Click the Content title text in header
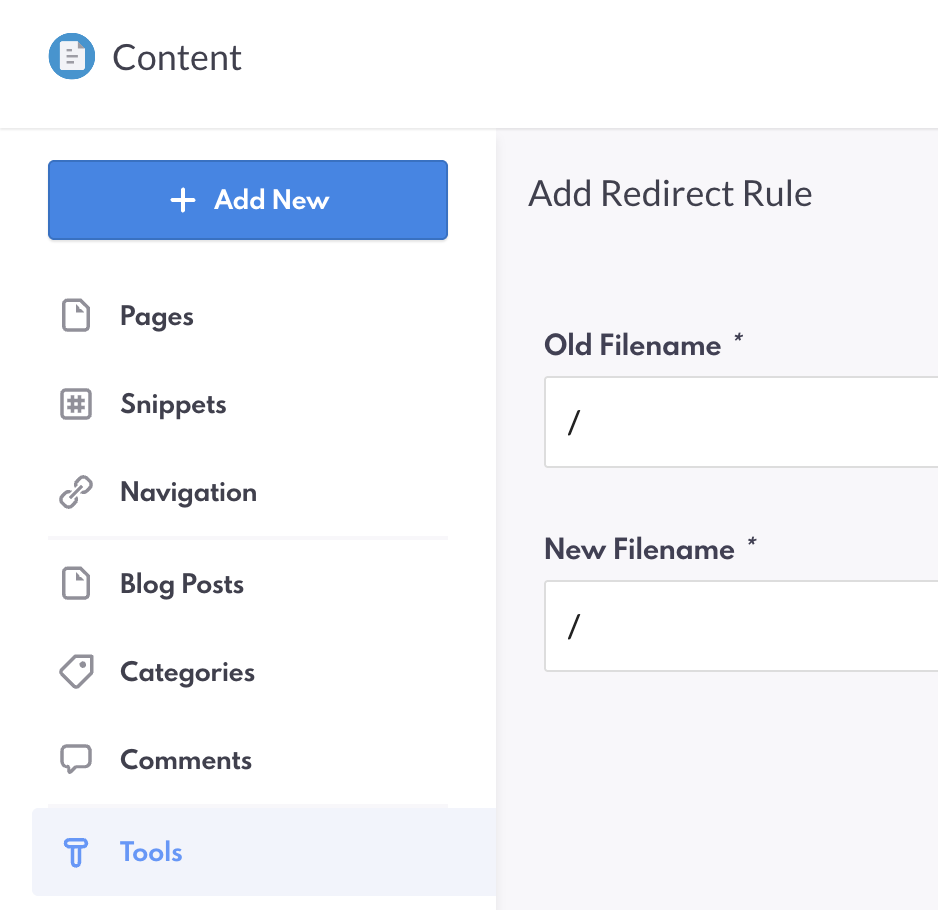This screenshot has width=938, height=910. 177,58
